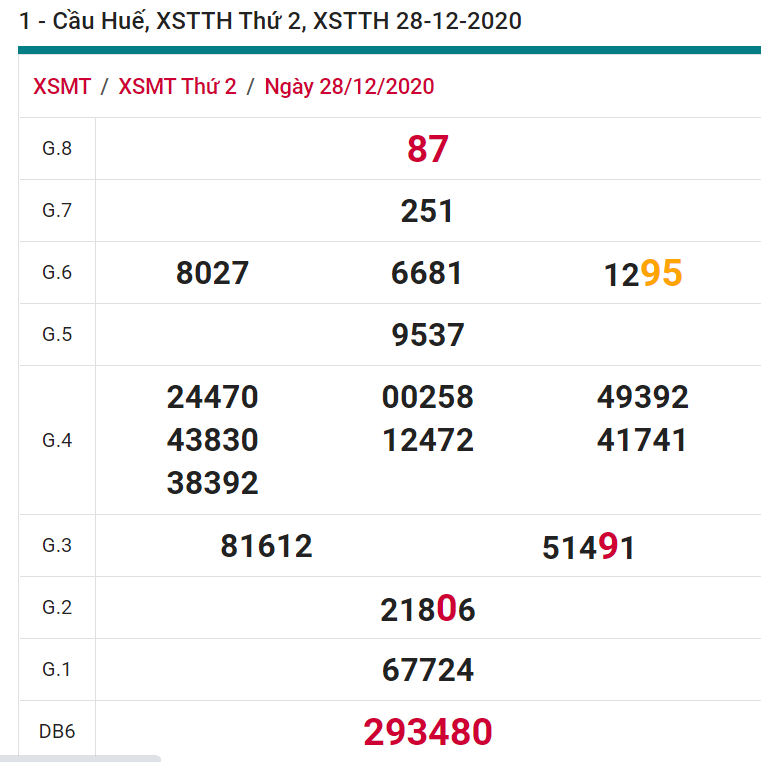Viewport: 761px width, 762px height.
Task: Click the G.5 result 9537
Action: [x=427, y=335]
